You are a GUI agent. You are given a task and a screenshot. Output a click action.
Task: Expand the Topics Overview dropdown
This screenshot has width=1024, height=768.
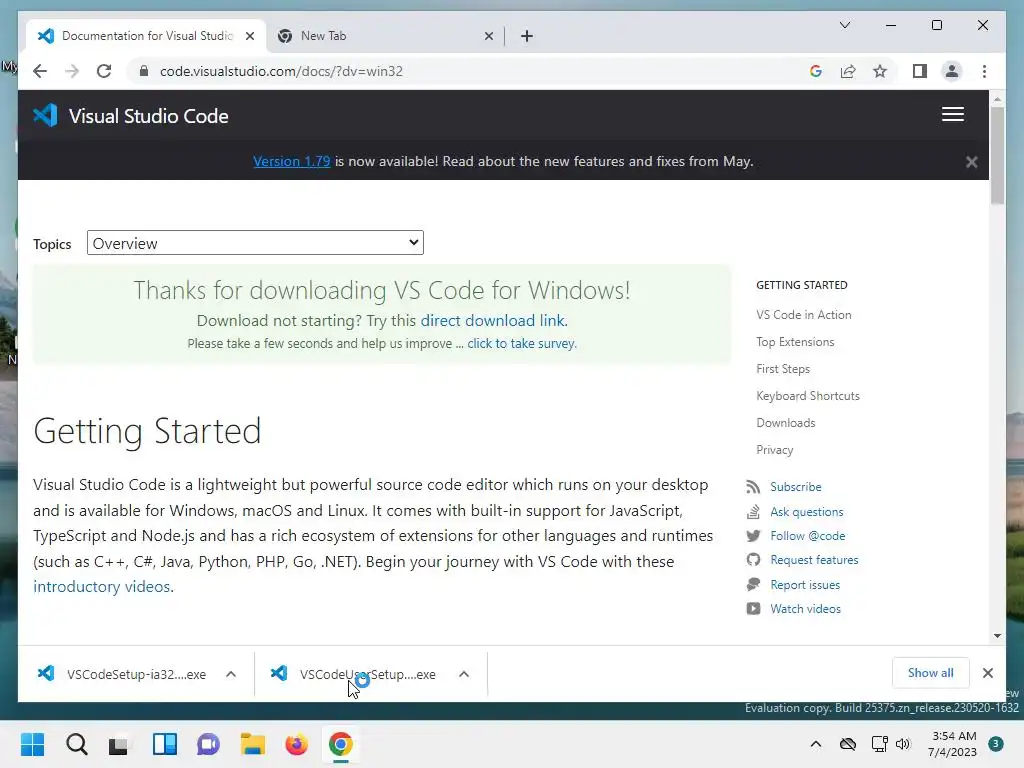(255, 243)
